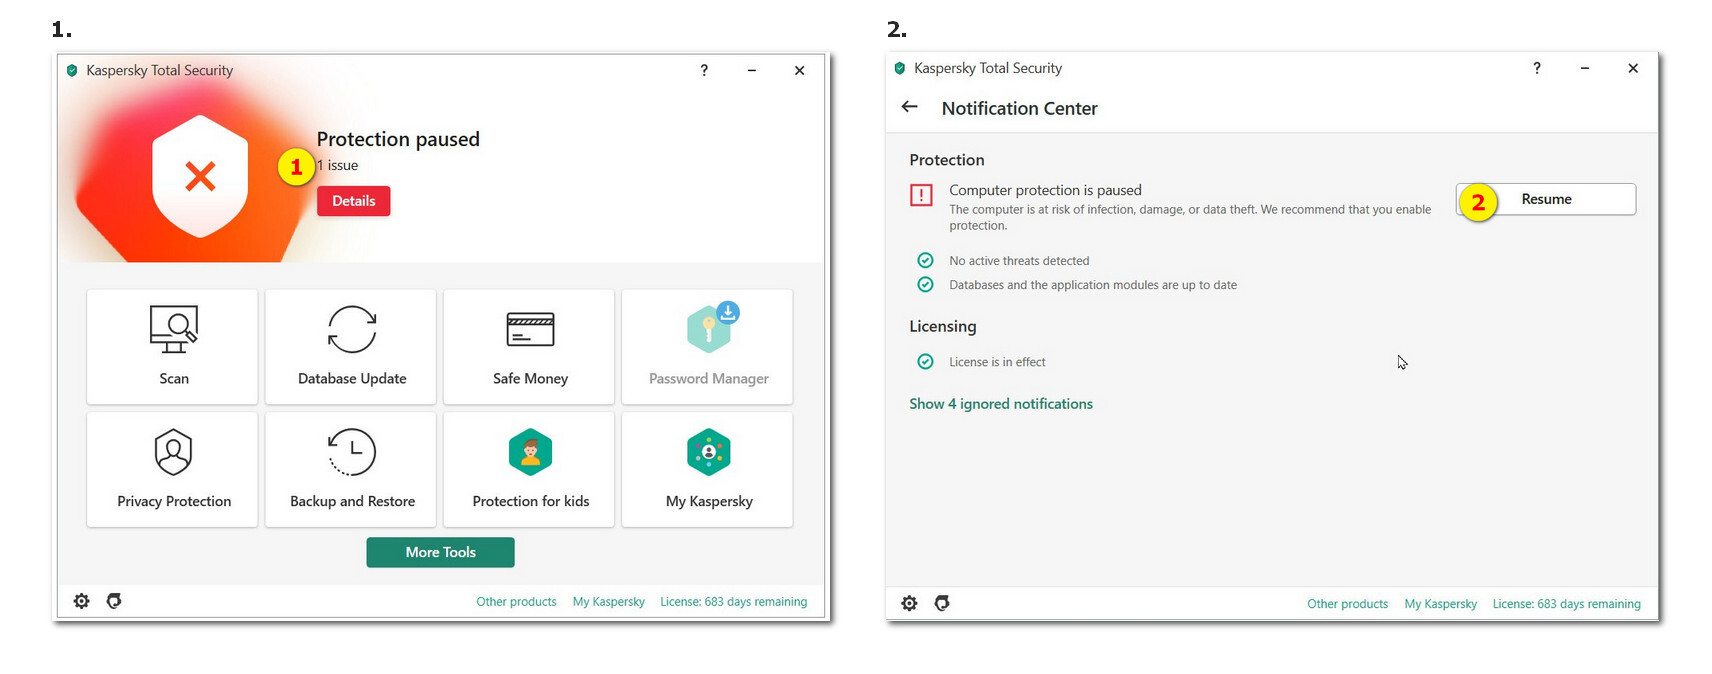Click help question mark in Notification Center window

(1537, 68)
